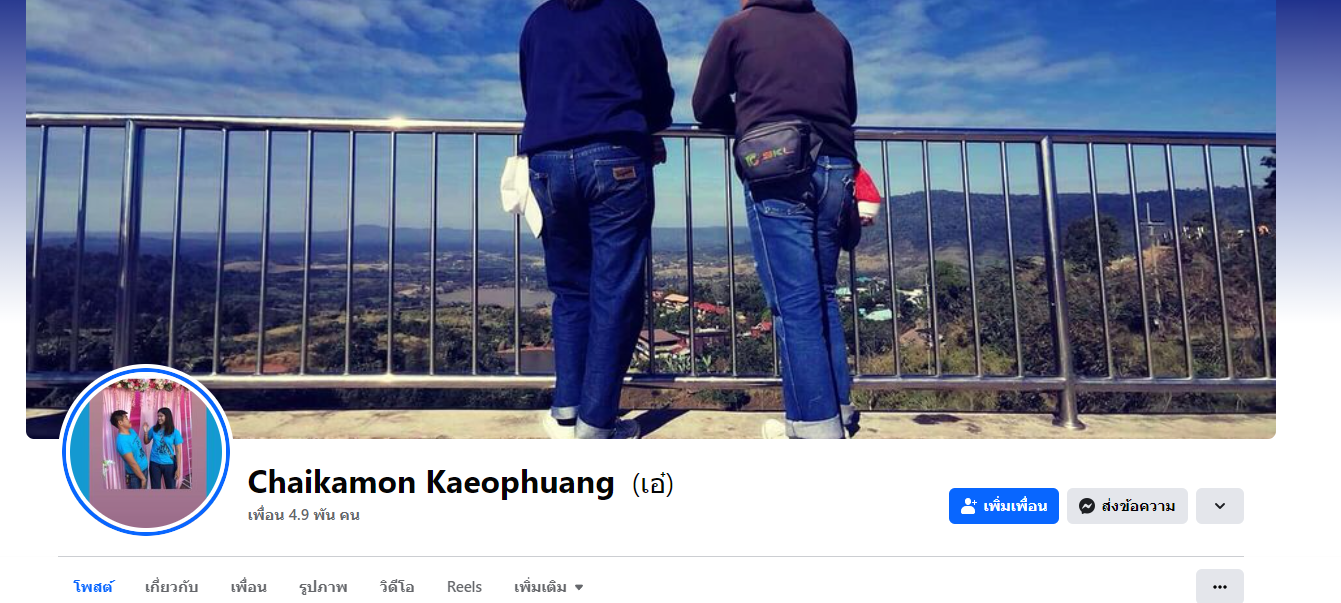Switch to the Reels tab
Image resolution: width=1341 pixels, height=603 pixels.
(464, 587)
